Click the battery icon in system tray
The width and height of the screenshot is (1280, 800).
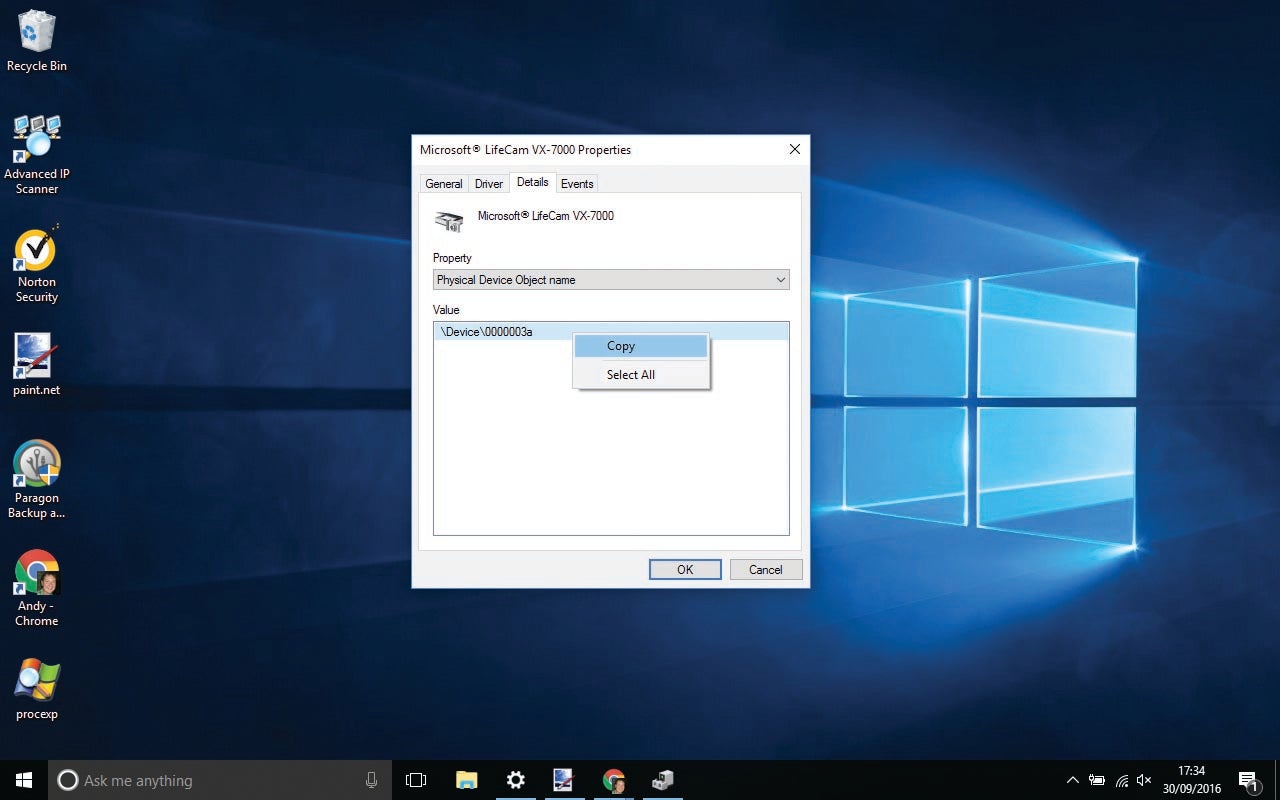[1097, 780]
